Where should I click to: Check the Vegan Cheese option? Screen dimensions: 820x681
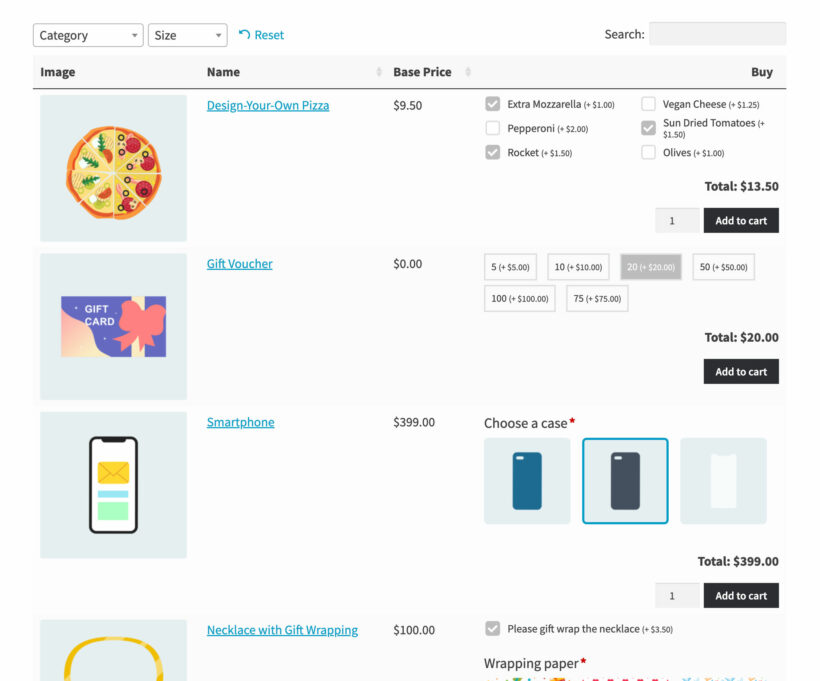649,103
